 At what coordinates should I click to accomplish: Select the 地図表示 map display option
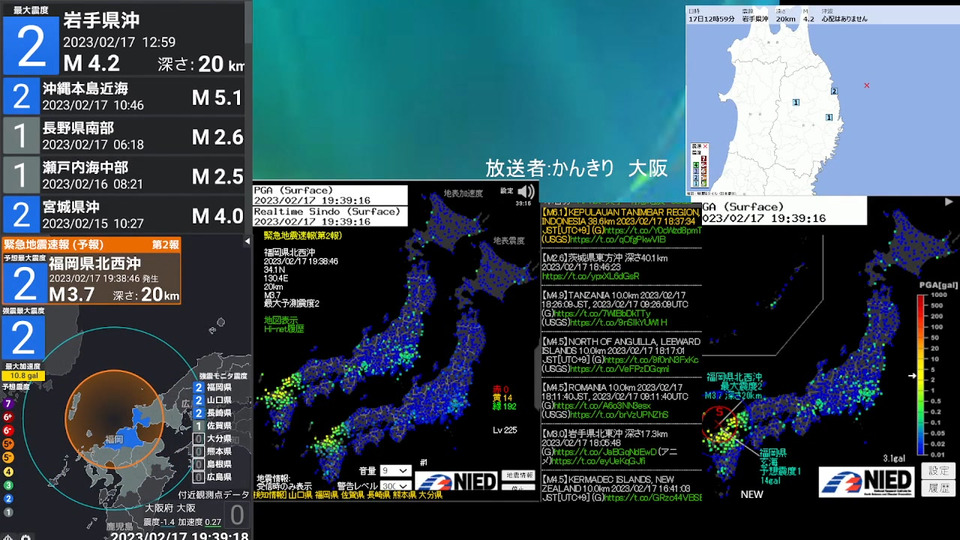click(x=281, y=320)
